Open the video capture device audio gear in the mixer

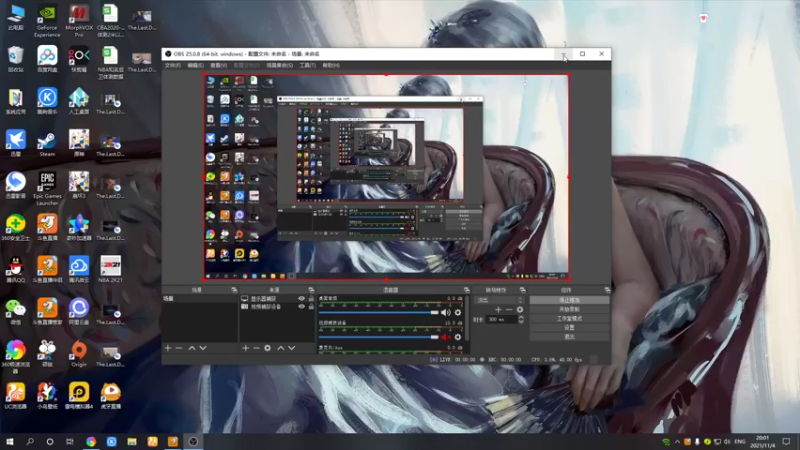tap(458, 337)
